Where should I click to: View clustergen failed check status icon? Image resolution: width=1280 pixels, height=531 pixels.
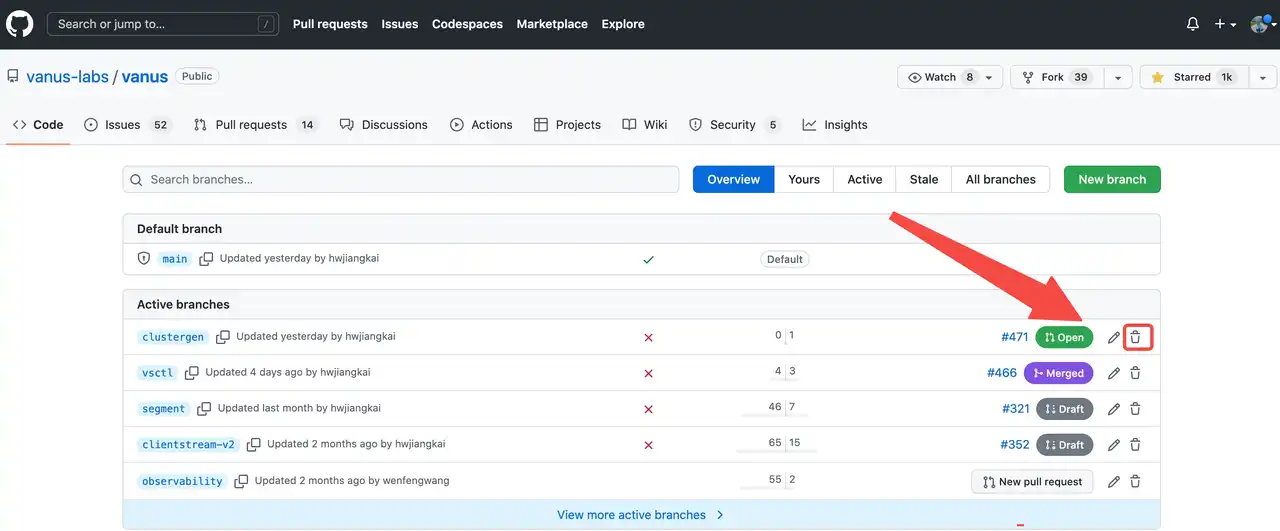click(x=648, y=338)
